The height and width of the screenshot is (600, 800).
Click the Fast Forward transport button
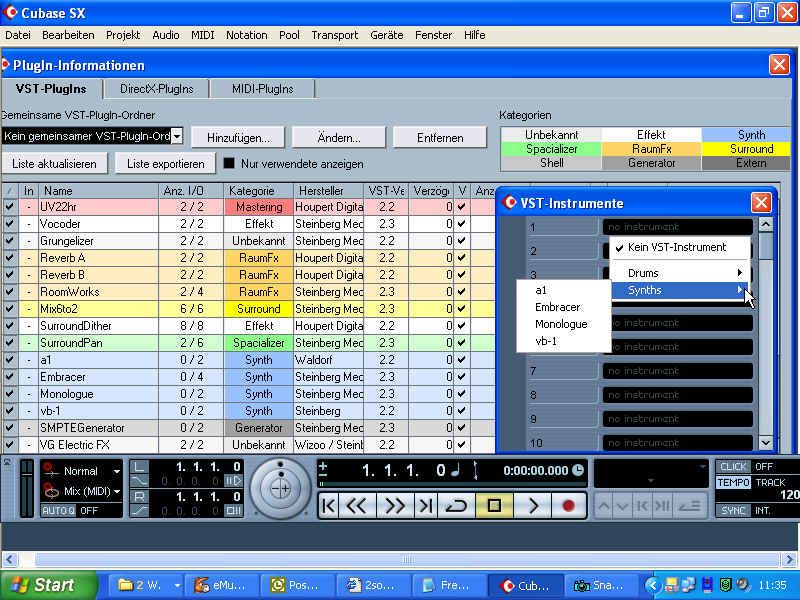(395, 506)
